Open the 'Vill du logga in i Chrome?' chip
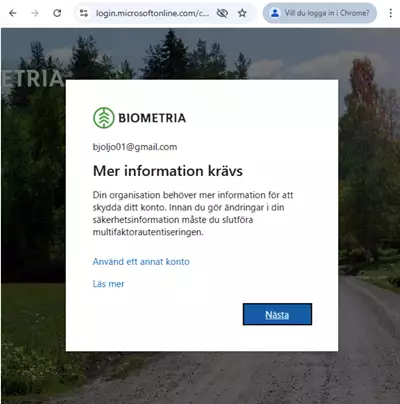400x404 pixels. pyautogui.click(x=320, y=13)
